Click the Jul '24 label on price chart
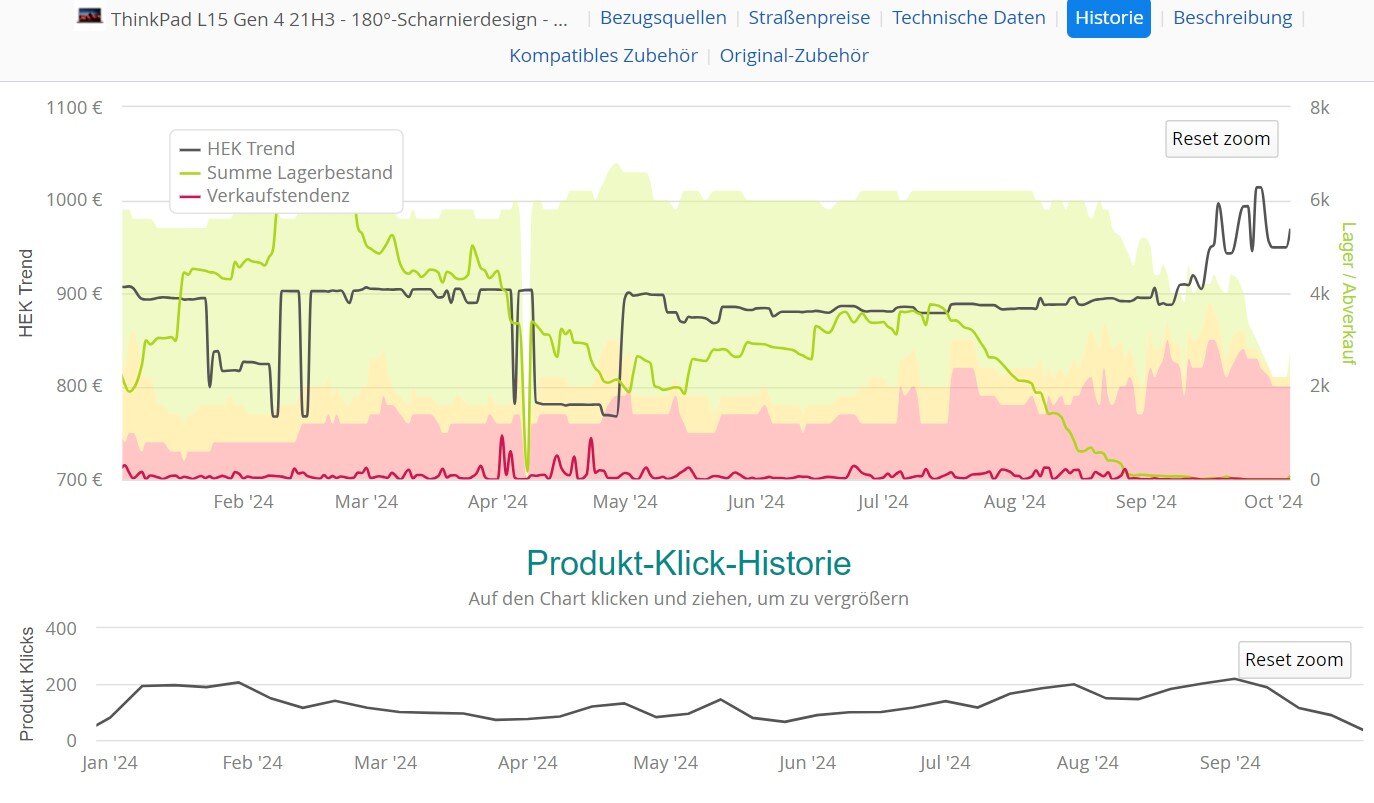1374x803 pixels. pyautogui.click(x=883, y=502)
